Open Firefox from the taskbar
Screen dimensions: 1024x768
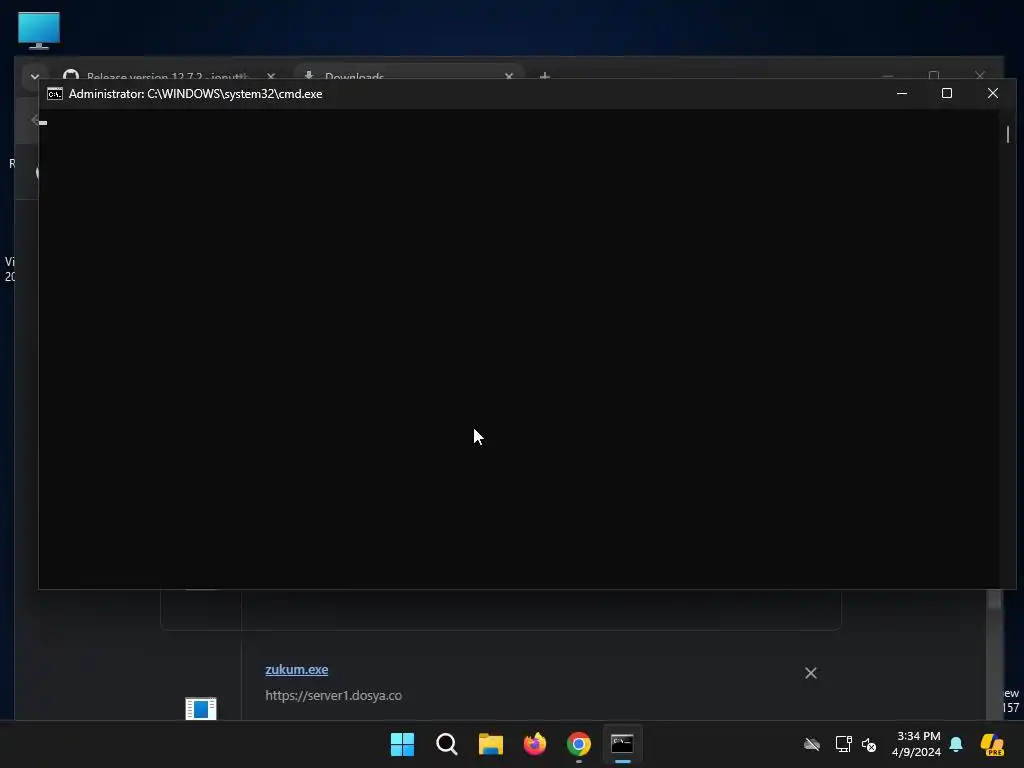[x=535, y=744]
